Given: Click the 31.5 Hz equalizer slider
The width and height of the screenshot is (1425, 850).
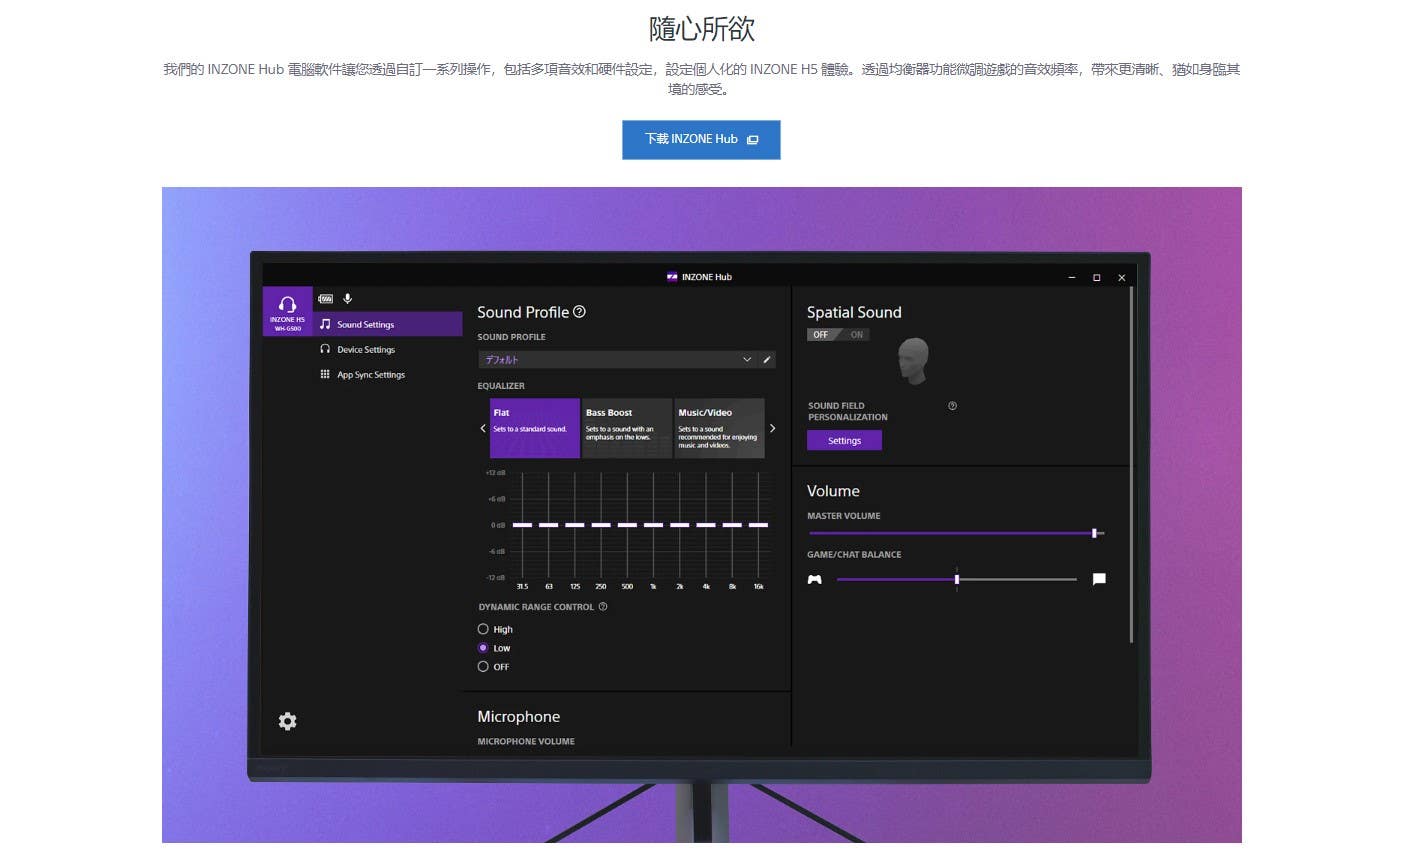Looking at the screenshot, I should 522,525.
